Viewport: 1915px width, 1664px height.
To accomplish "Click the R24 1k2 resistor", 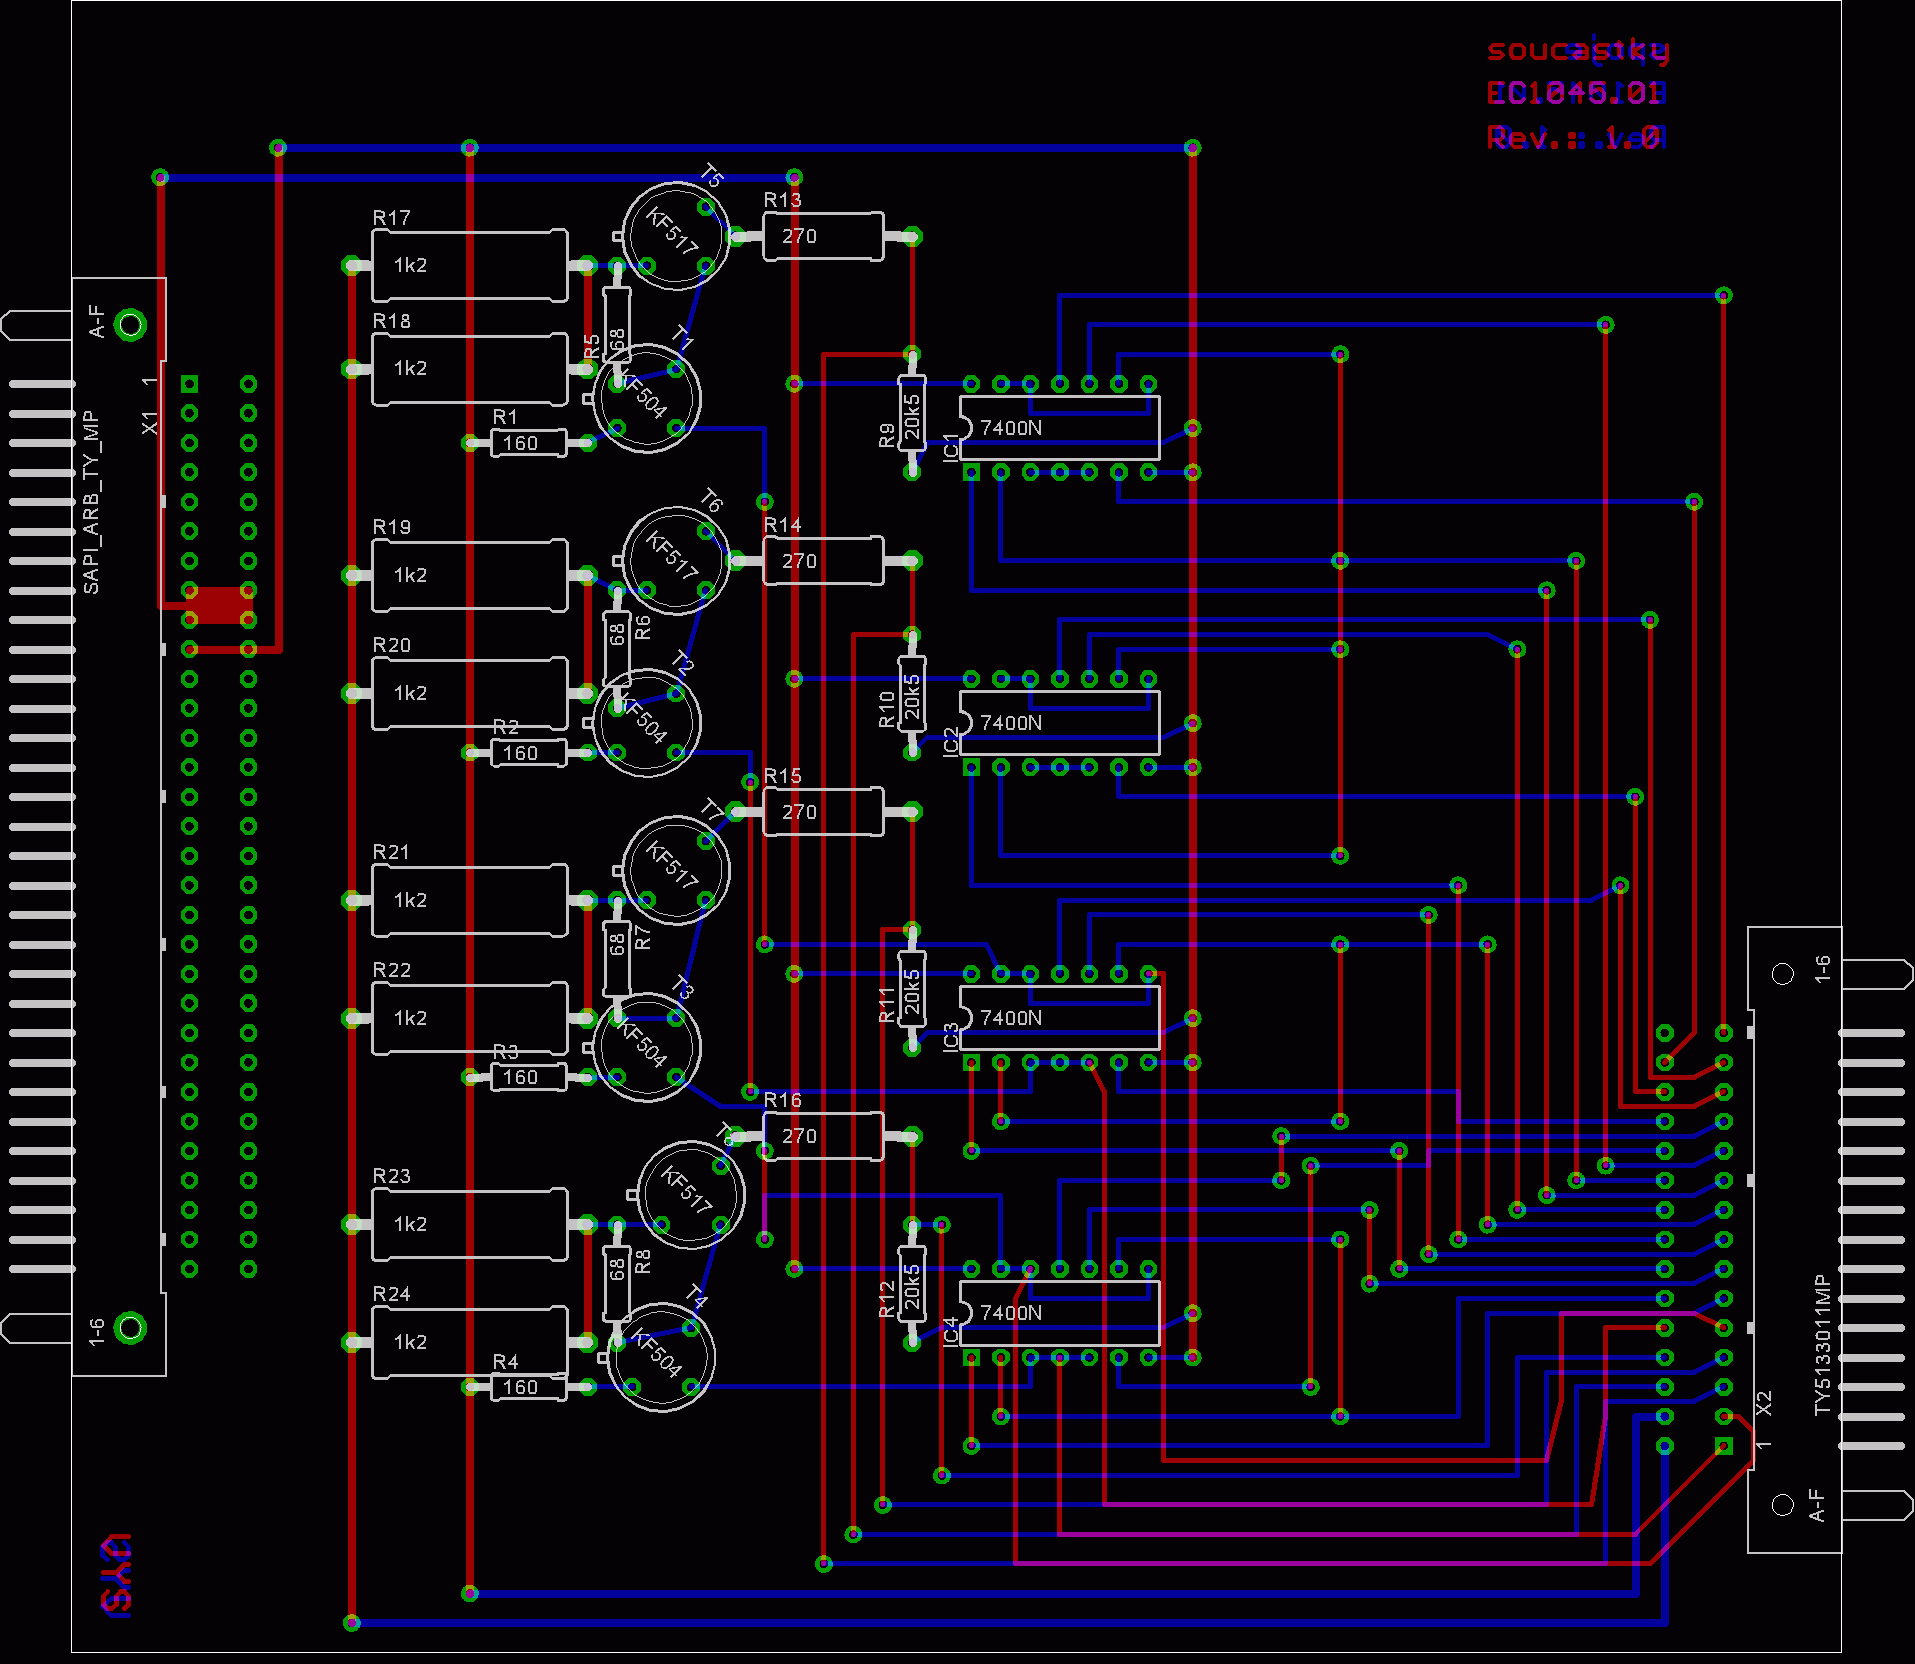I will click(468, 1343).
